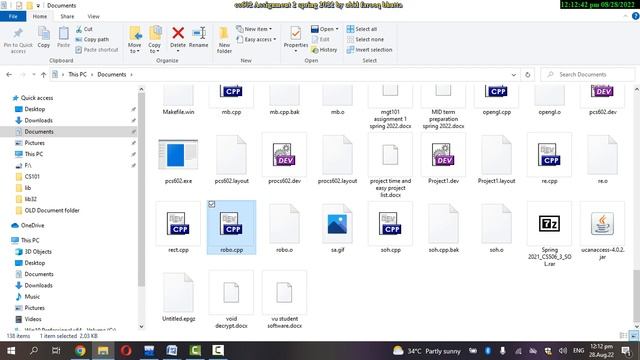Open recent locations dropdown arrow

[33, 75]
